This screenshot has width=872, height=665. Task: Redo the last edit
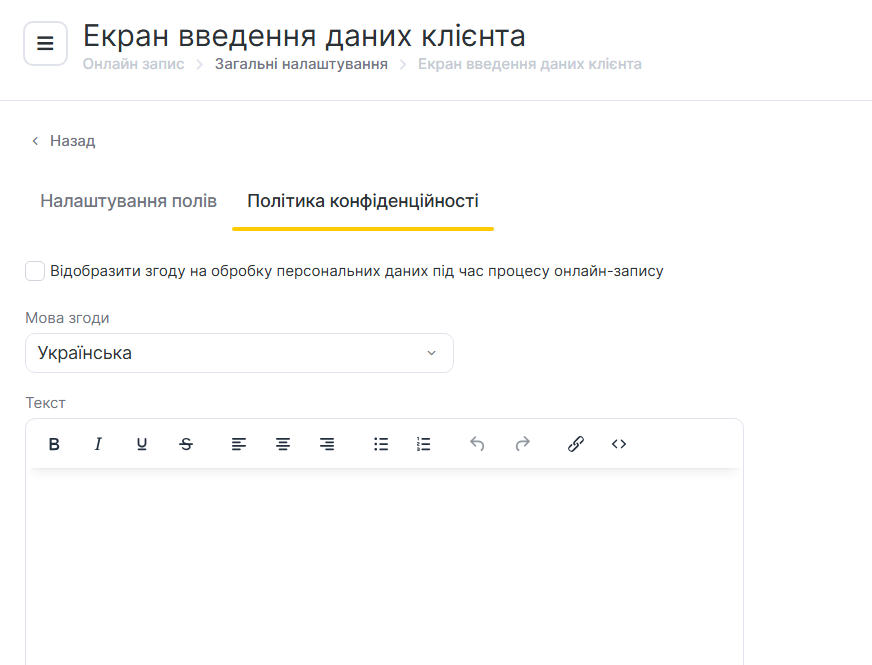point(522,444)
